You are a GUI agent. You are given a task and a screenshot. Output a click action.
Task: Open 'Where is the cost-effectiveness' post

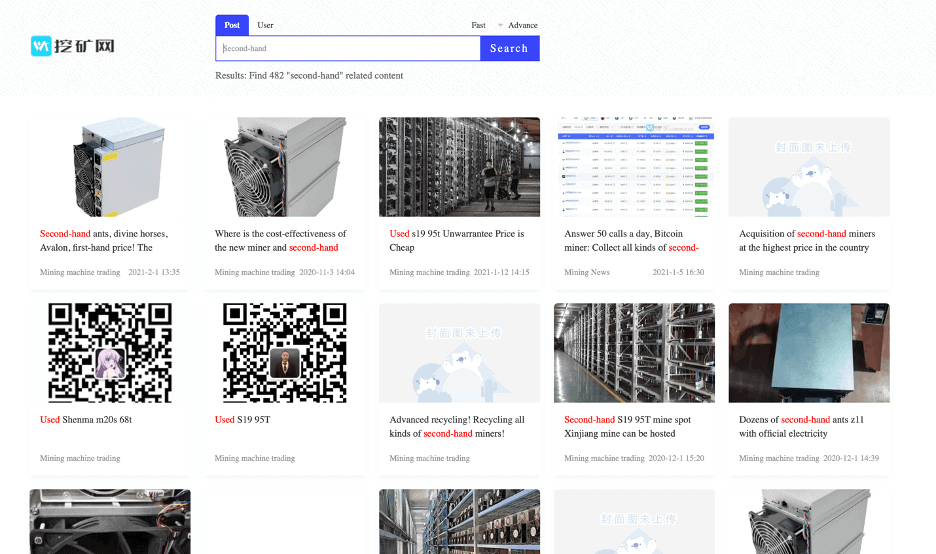click(x=280, y=241)
